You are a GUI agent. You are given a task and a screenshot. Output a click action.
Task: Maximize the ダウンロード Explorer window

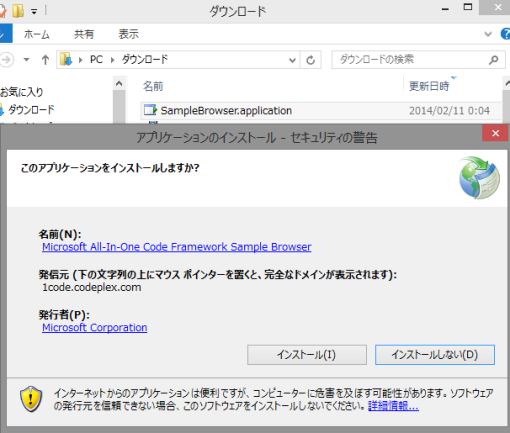(468, 7)
